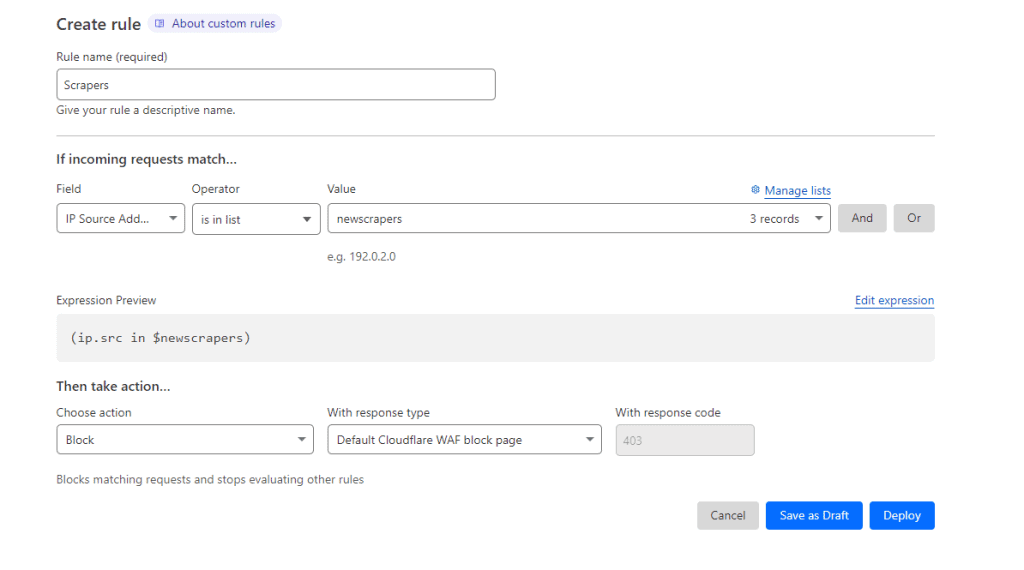
Task: Click the Rule name field containing Scrapers
Action: [275, 85]
